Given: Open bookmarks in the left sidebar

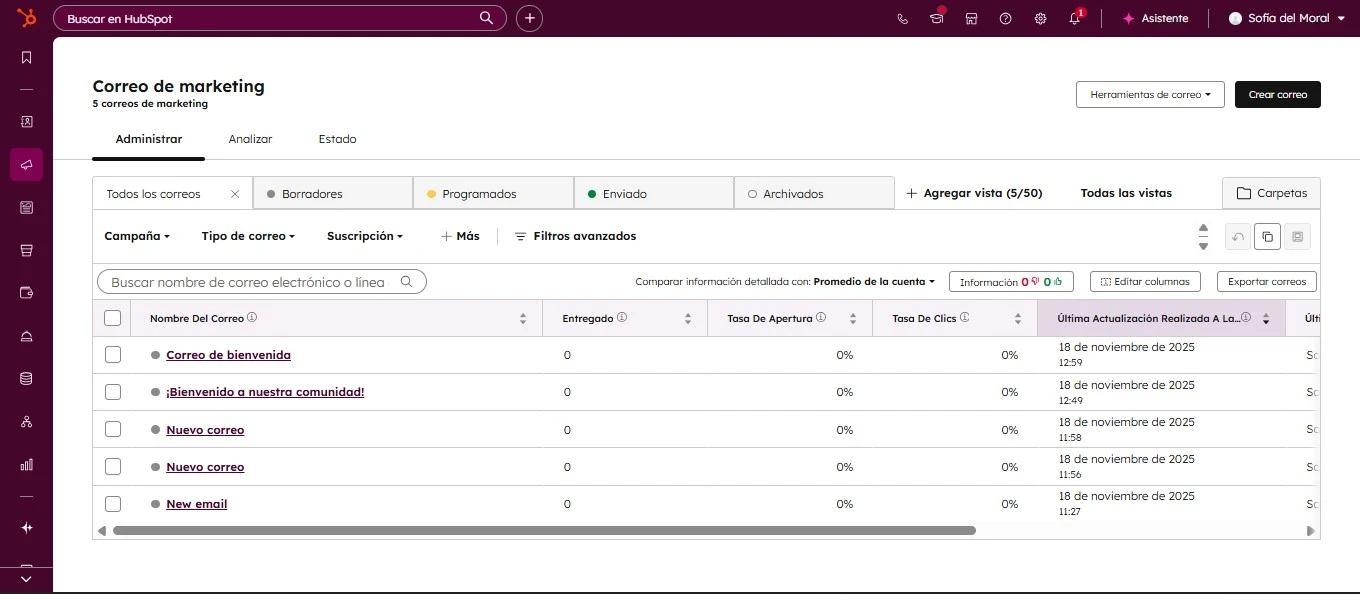Looking at the screenshot, I should coord(26,58).
